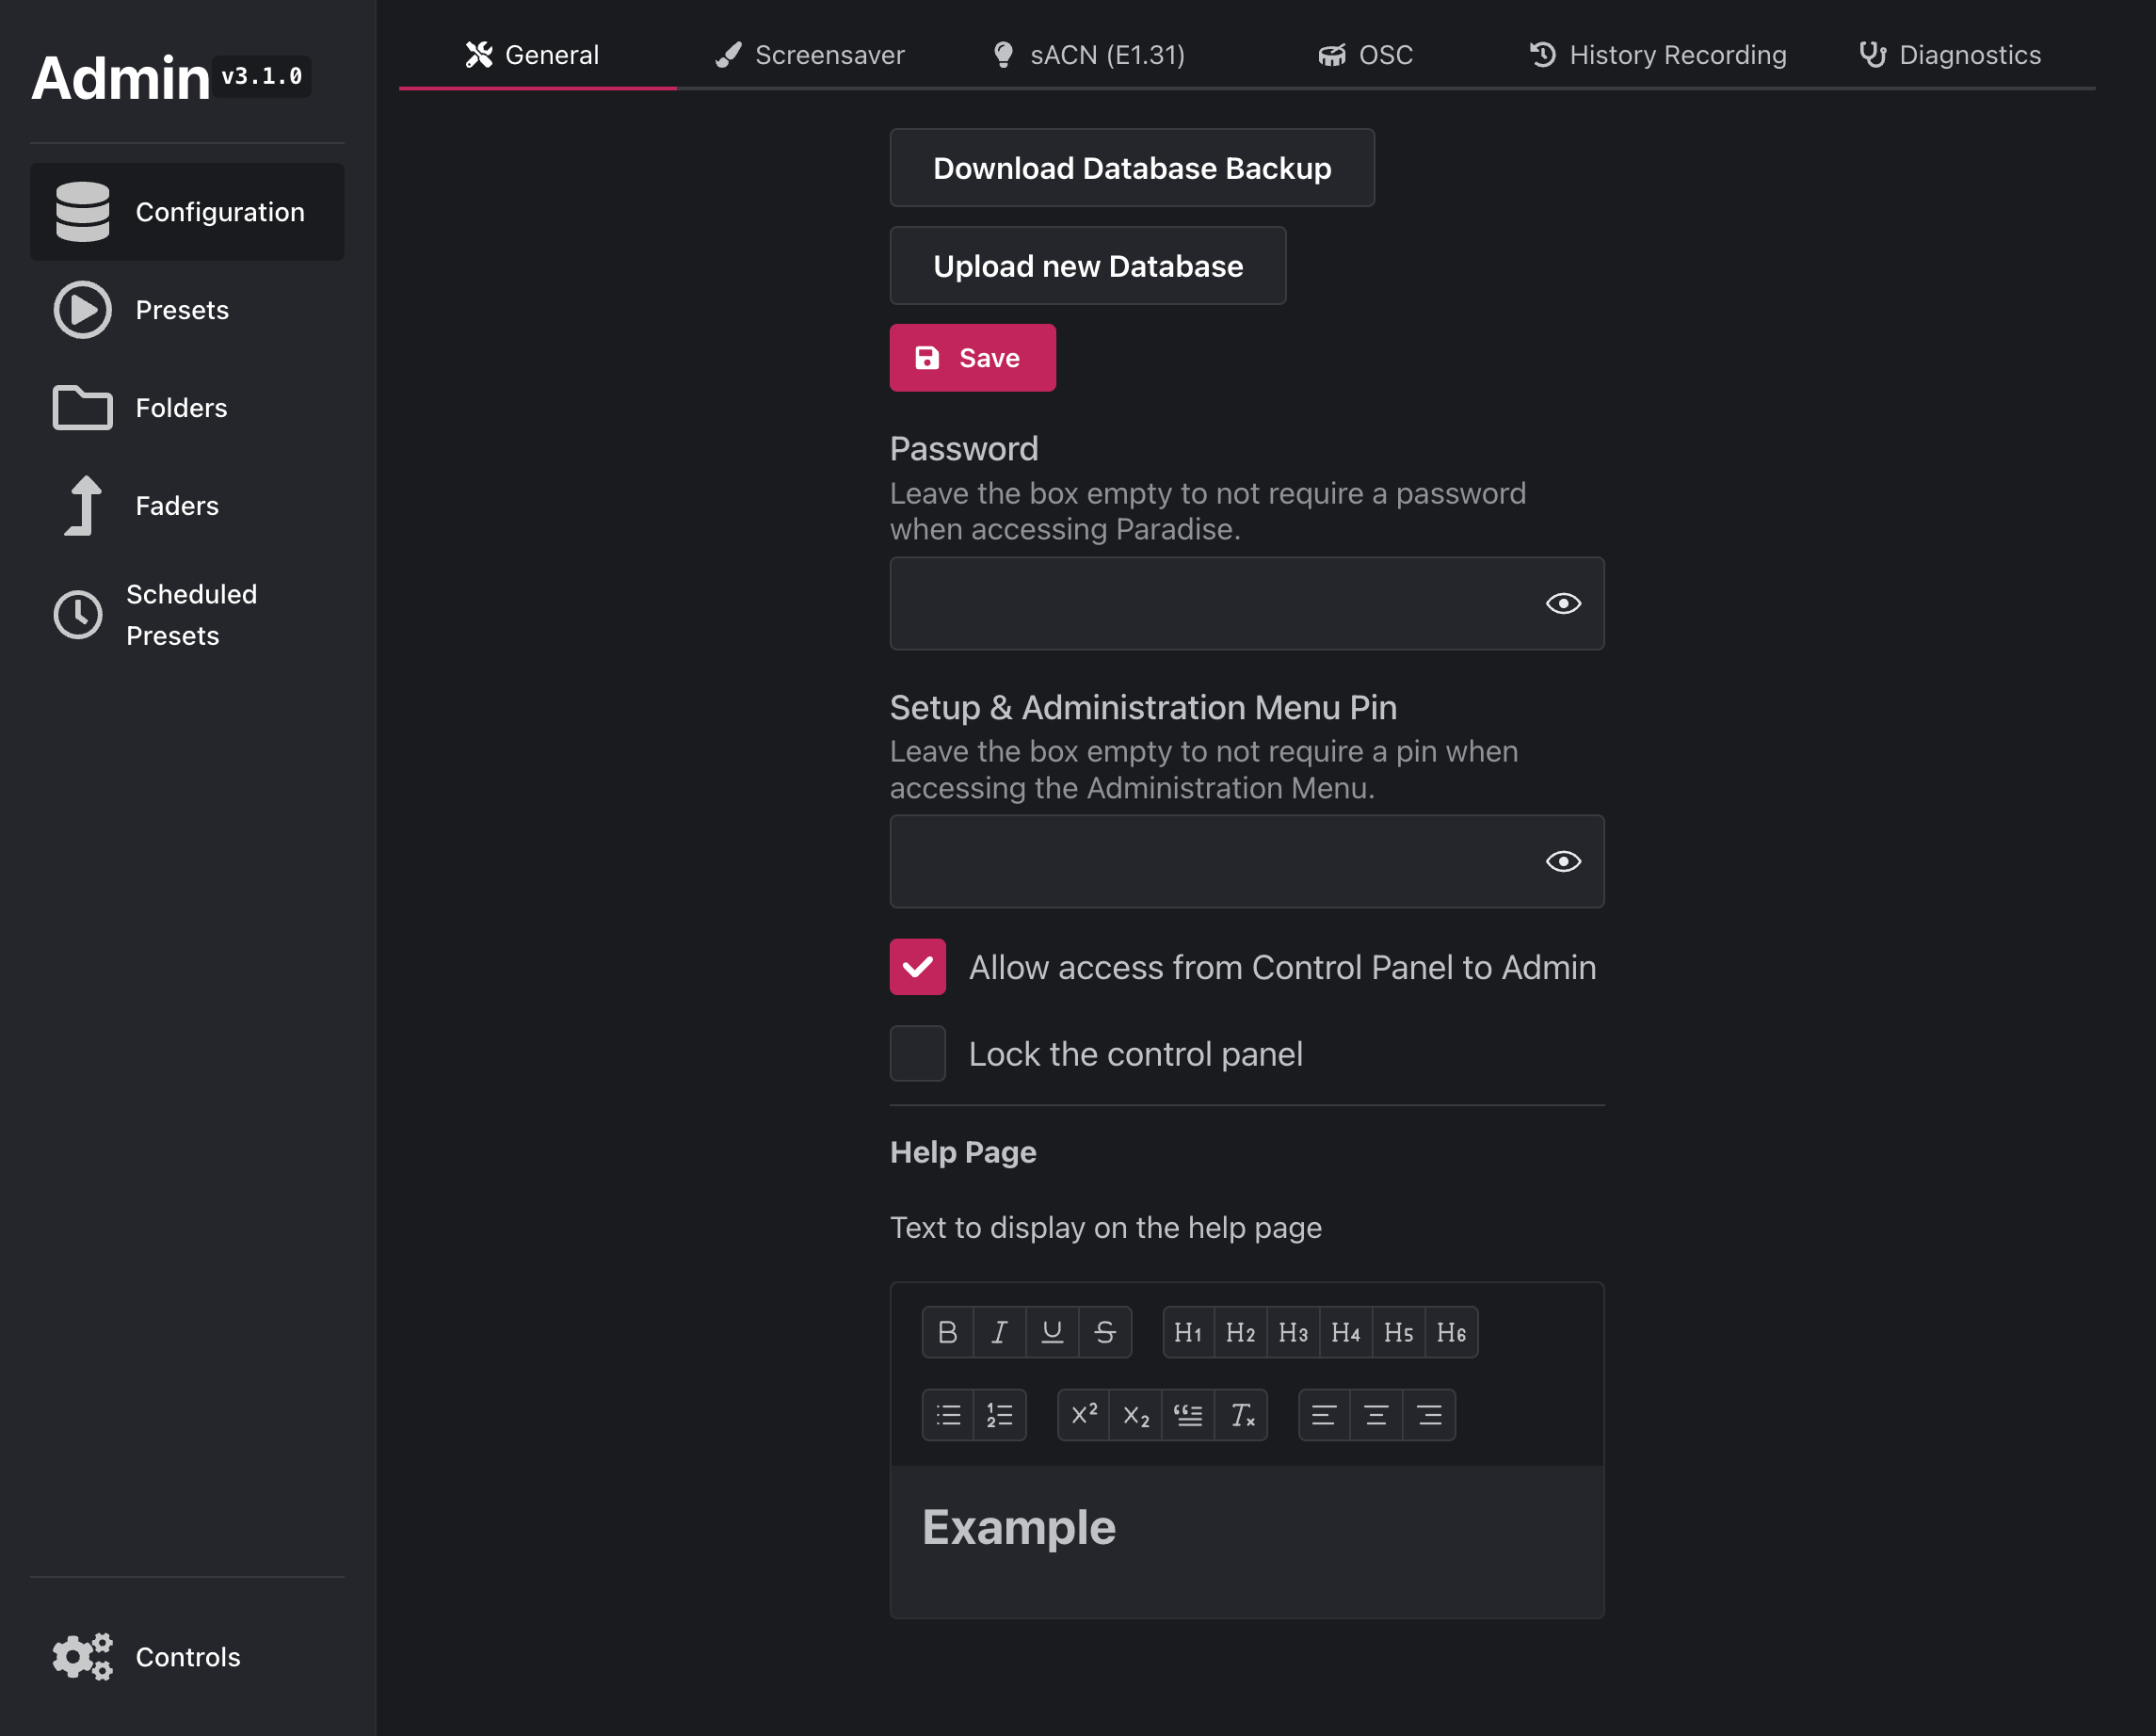Toggle bold formatting in Help Page editor
2156x1736 pixels.
click(948, 1330)
